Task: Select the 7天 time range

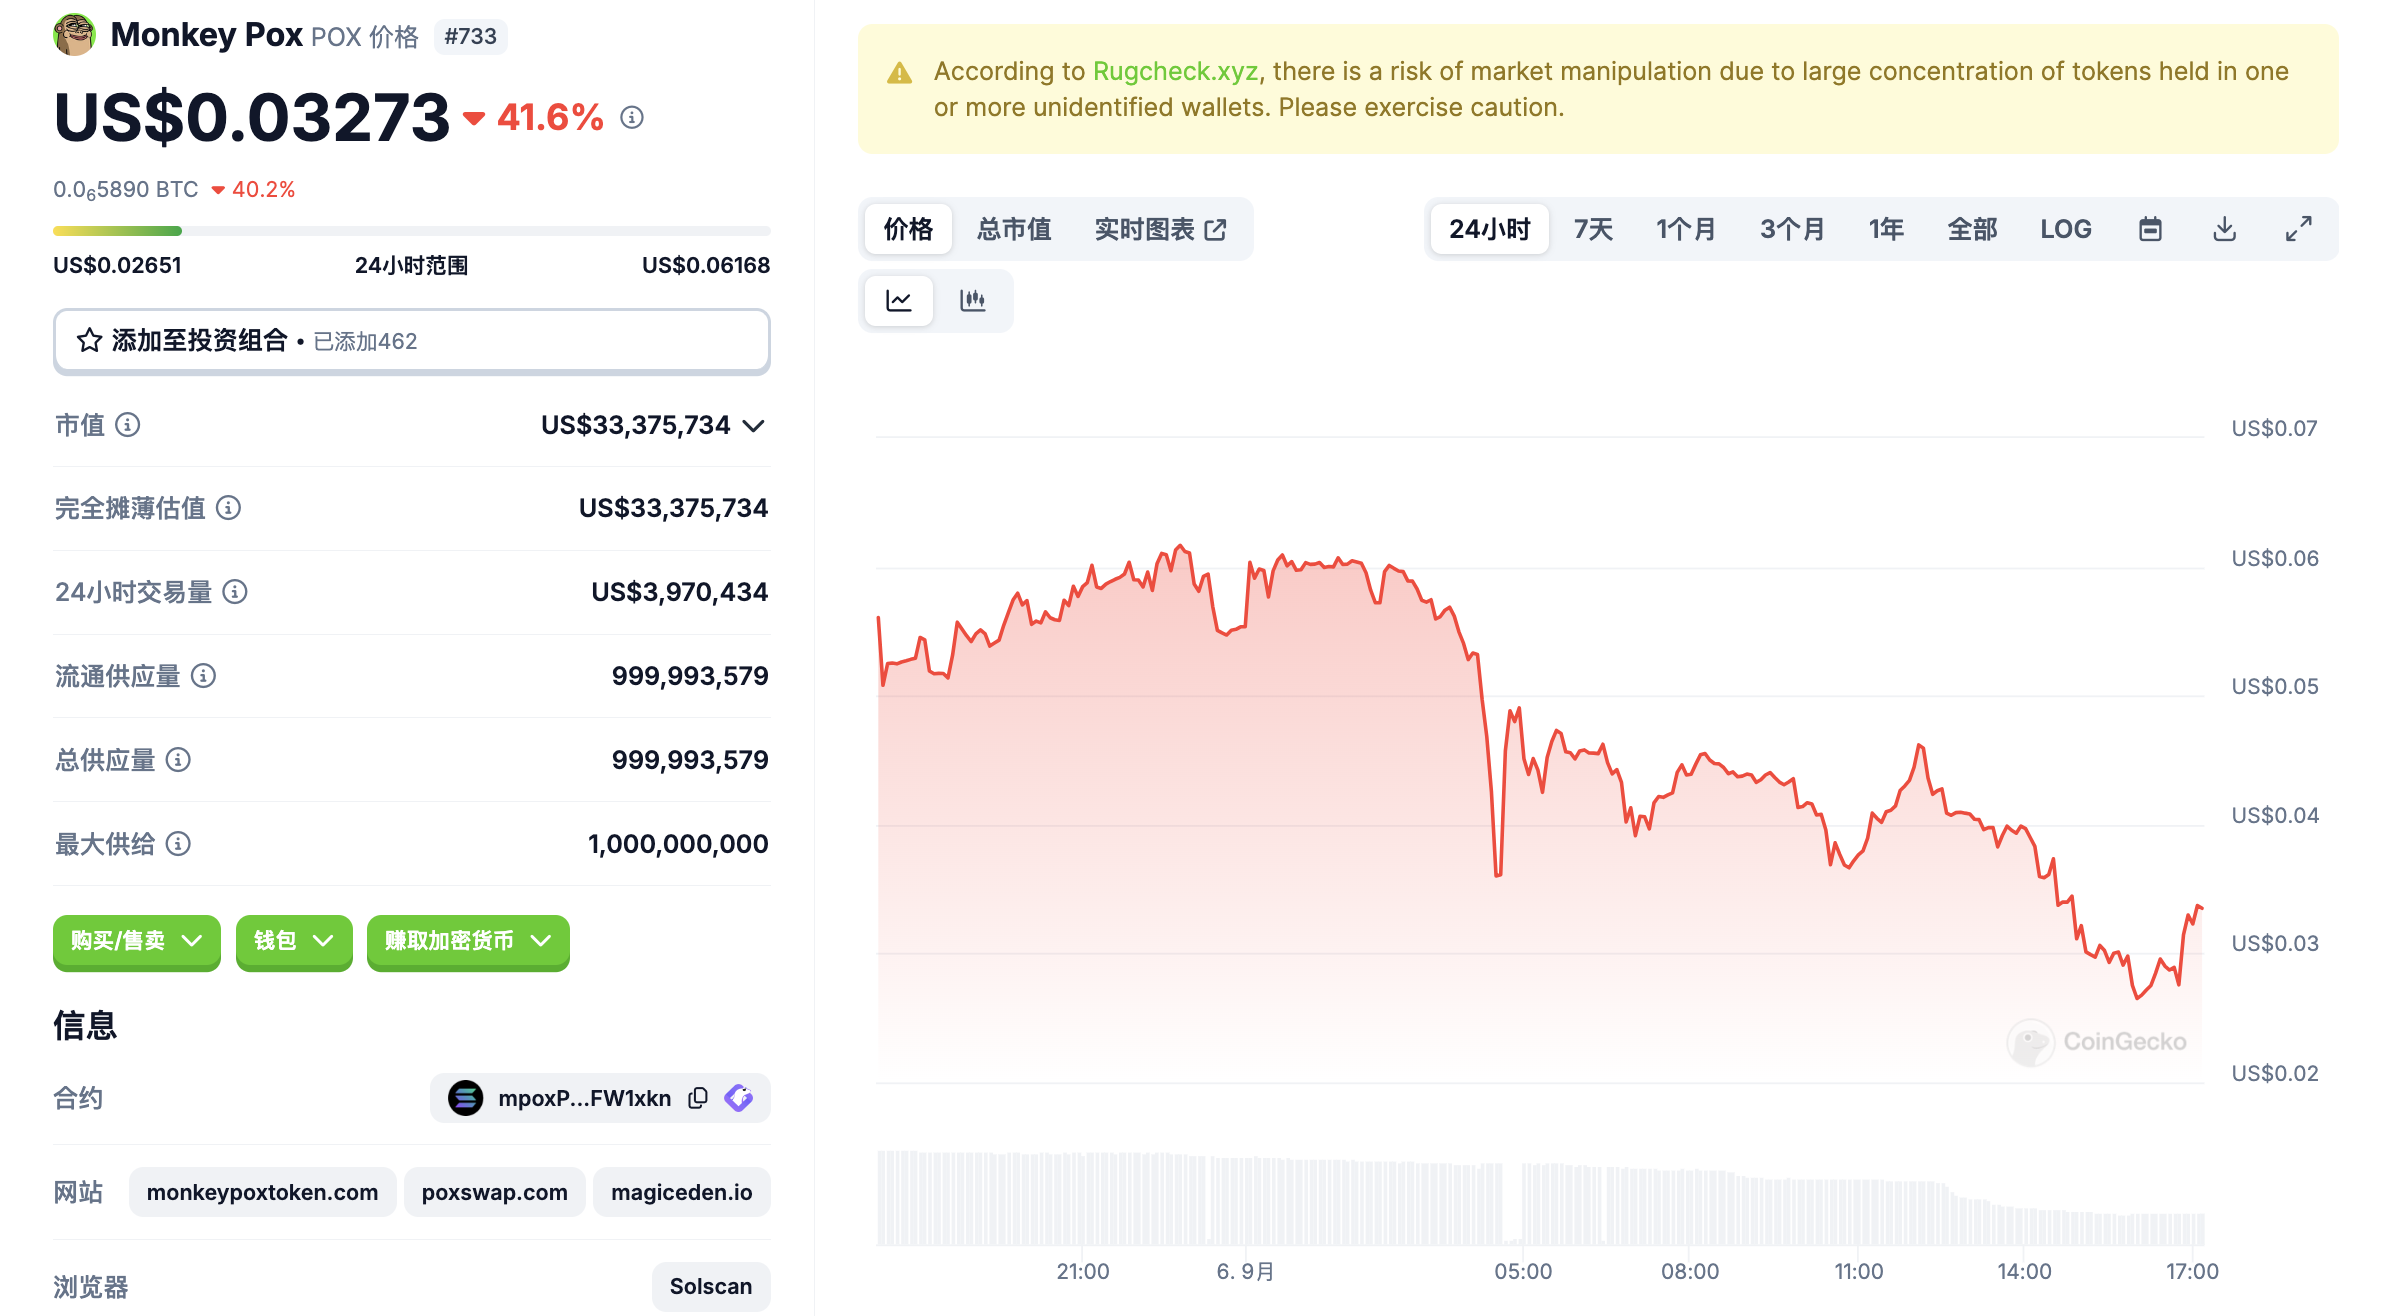Action: click(x=1593, y=229)
